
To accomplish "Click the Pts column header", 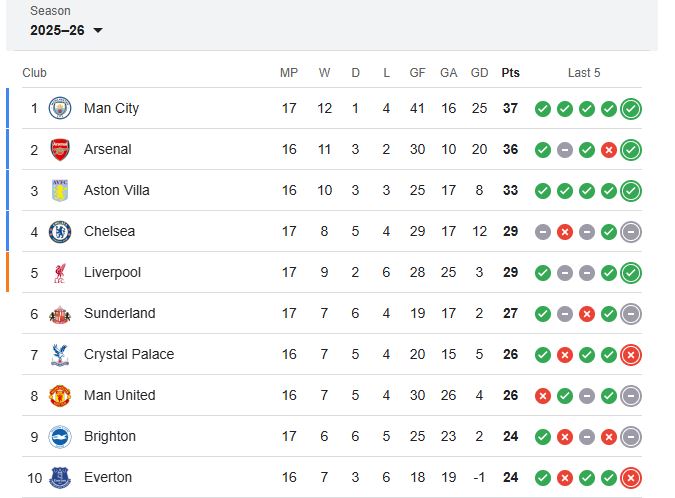I will pos(510,73).
